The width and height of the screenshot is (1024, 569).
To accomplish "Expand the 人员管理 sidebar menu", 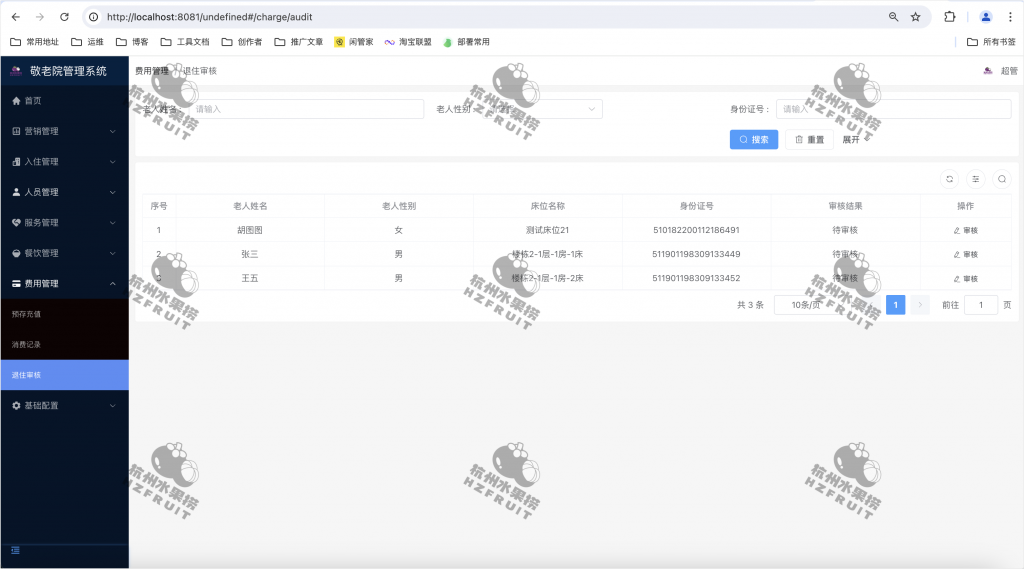I will [x=65, y=192].
